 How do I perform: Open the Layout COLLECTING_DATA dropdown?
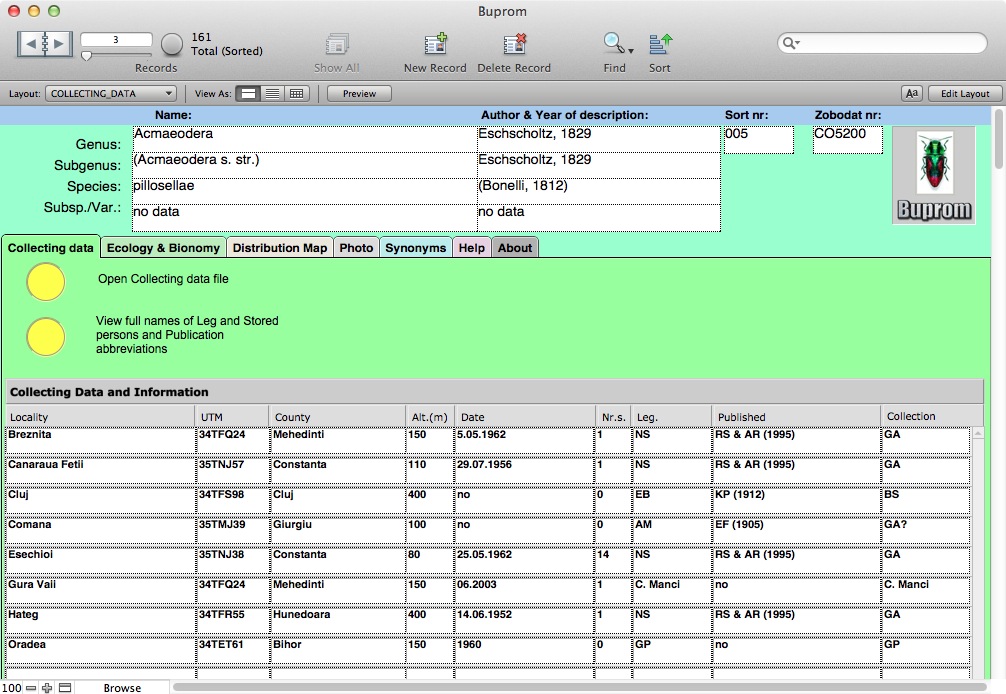[111, 93]
